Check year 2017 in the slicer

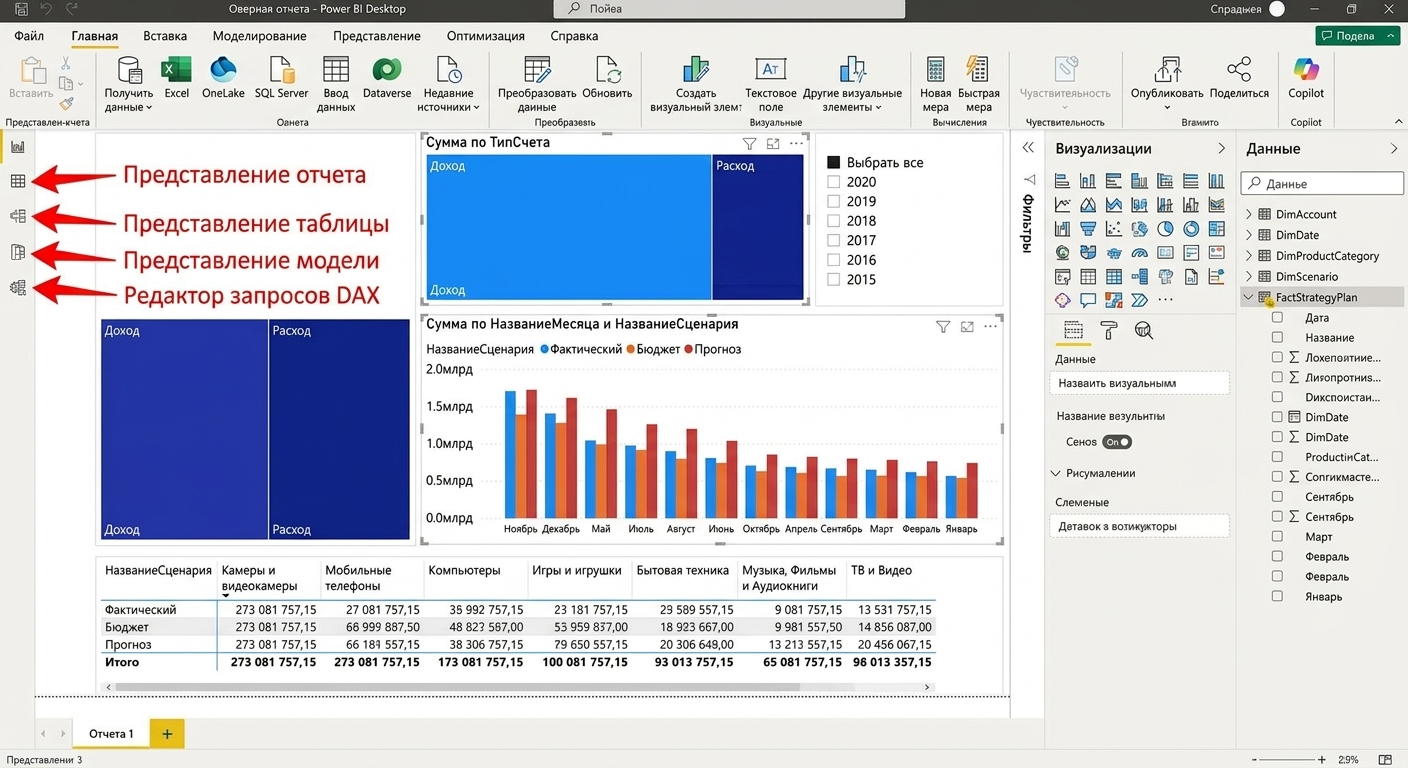coord(834,240)
